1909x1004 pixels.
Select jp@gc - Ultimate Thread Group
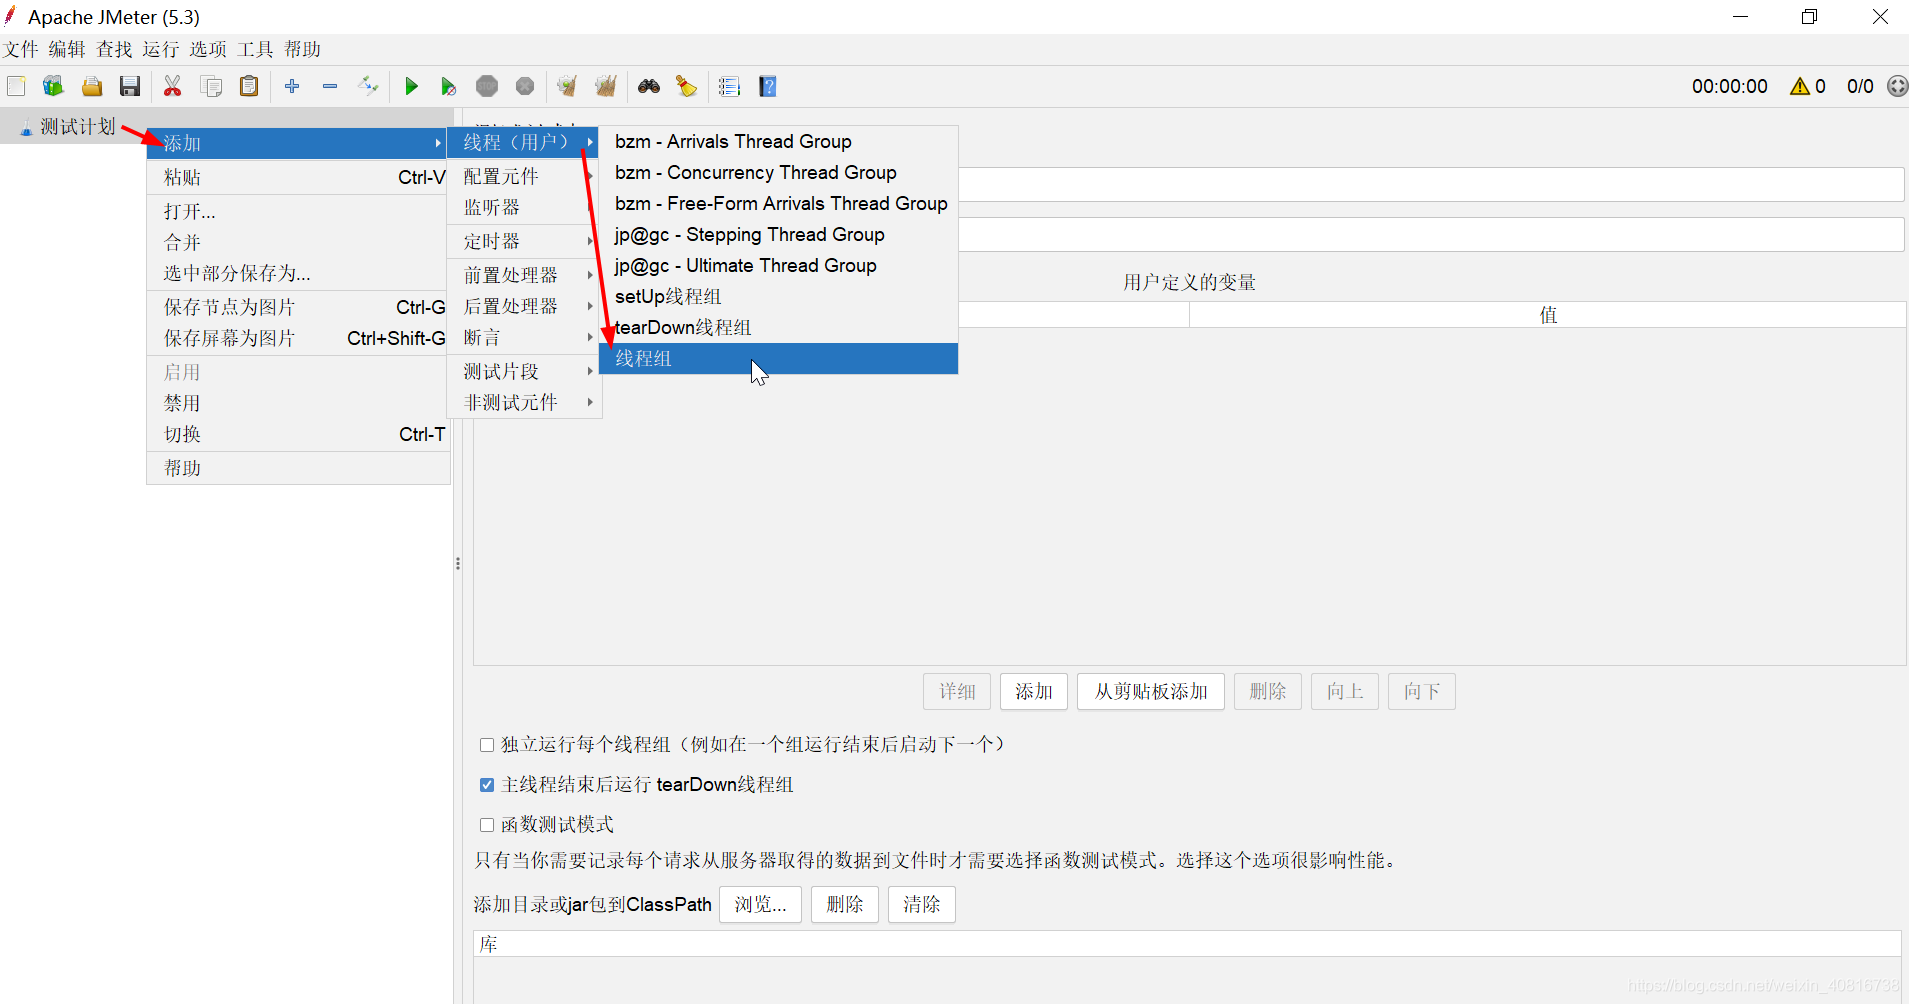click(x=778, y=265)
